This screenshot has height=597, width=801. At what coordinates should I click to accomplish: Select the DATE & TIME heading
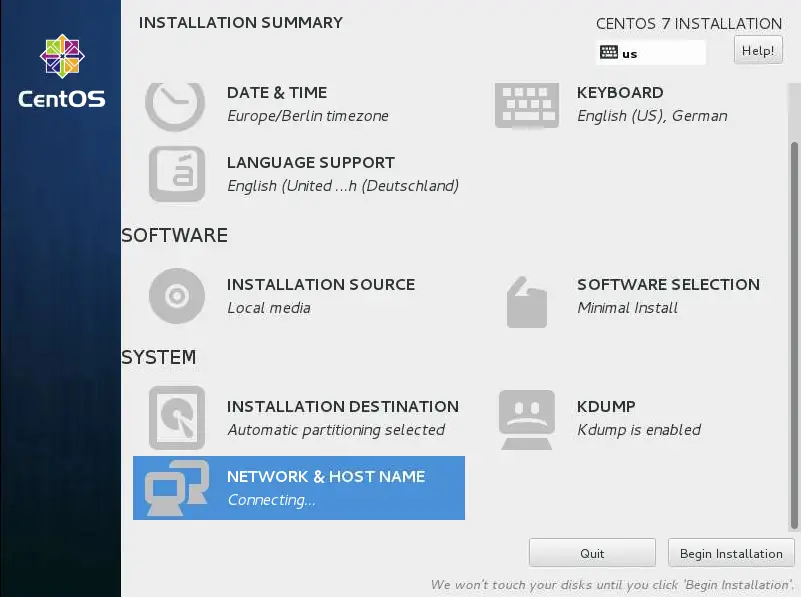(277, 92)
